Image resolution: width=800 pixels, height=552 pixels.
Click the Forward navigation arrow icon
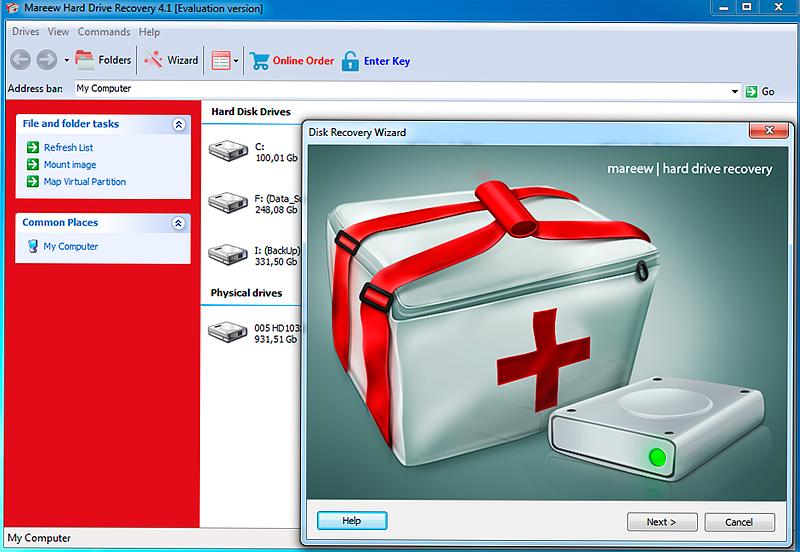click(46, 60)
